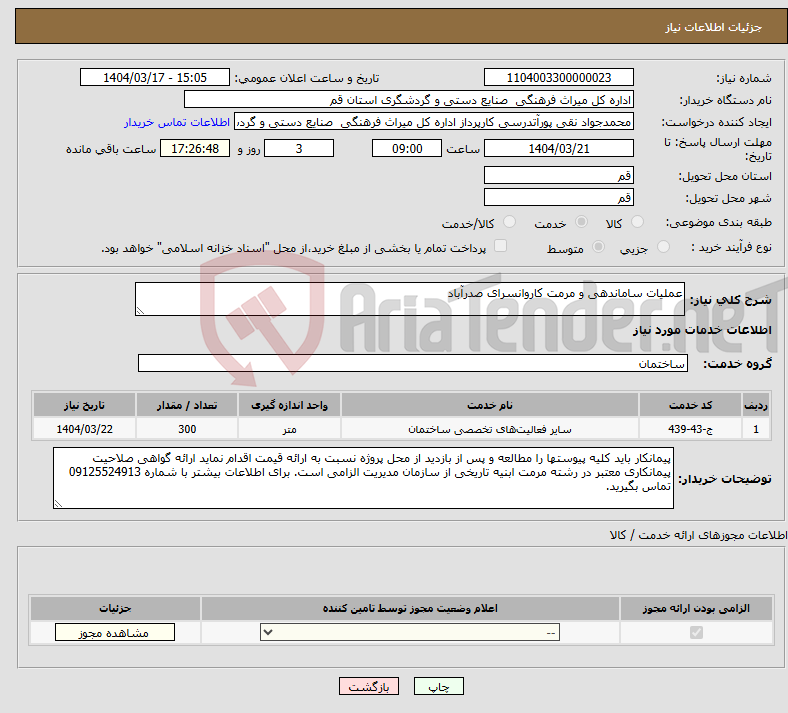Click the تعداد / مقدار column header

pyautogui.click(x=186, y=405)
